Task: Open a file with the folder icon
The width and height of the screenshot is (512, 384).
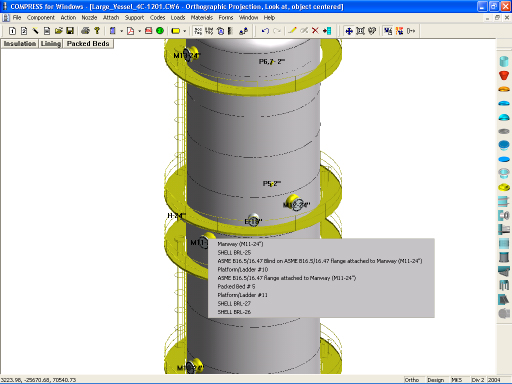Action: [x=59, y=31]
